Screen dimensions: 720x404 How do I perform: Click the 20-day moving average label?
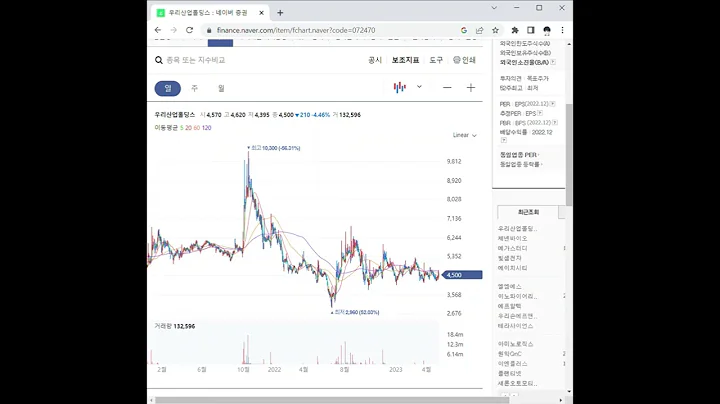(188, 128)
